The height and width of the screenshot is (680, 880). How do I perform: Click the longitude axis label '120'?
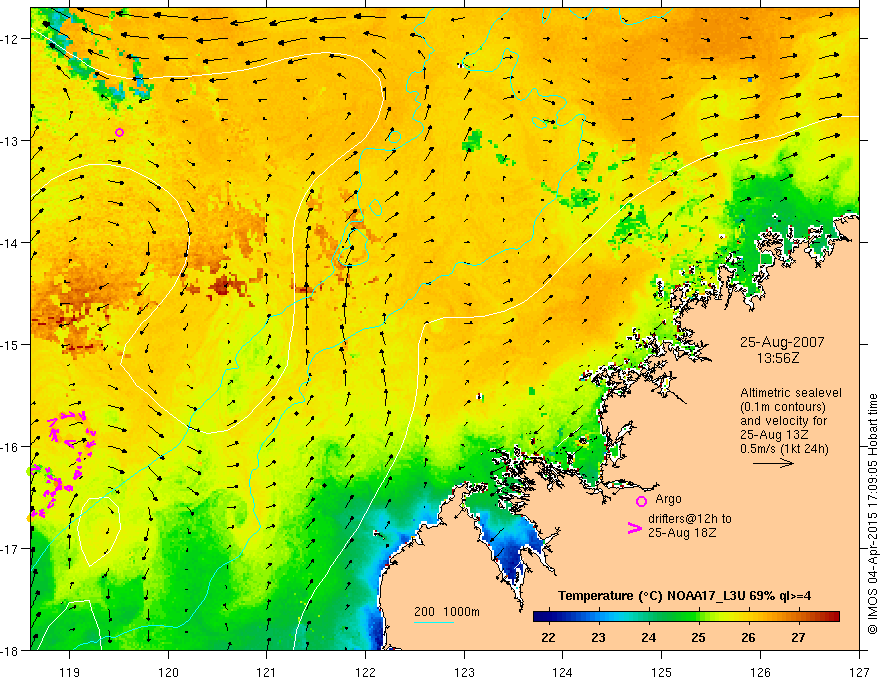coord(168,672)
